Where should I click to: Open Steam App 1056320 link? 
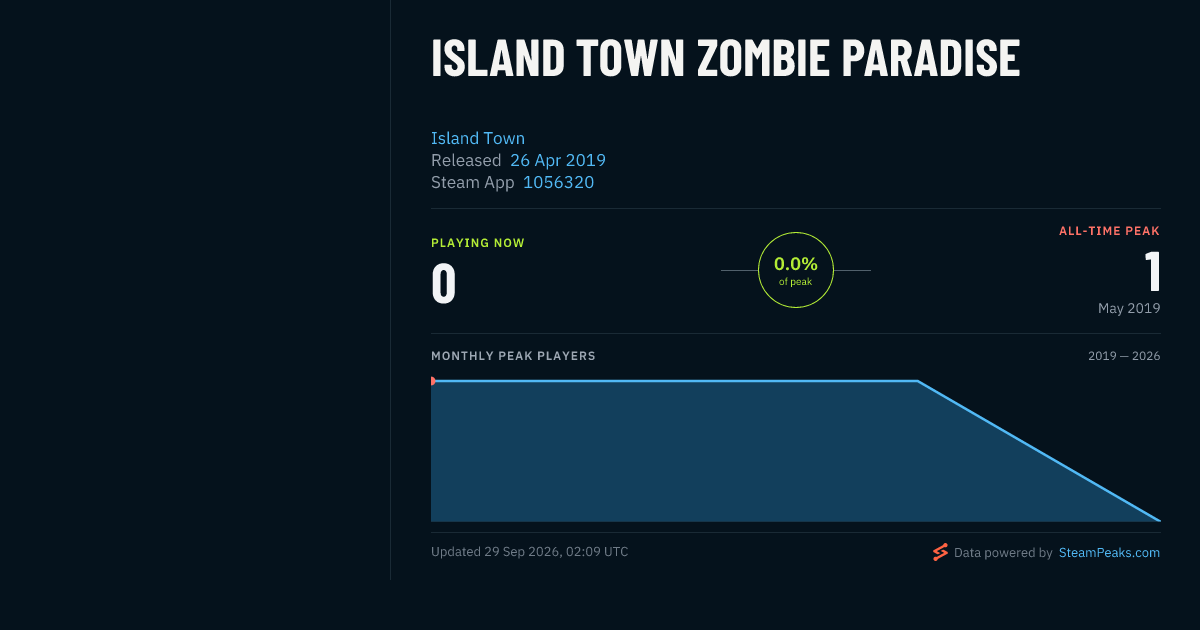tap(558, 182)
